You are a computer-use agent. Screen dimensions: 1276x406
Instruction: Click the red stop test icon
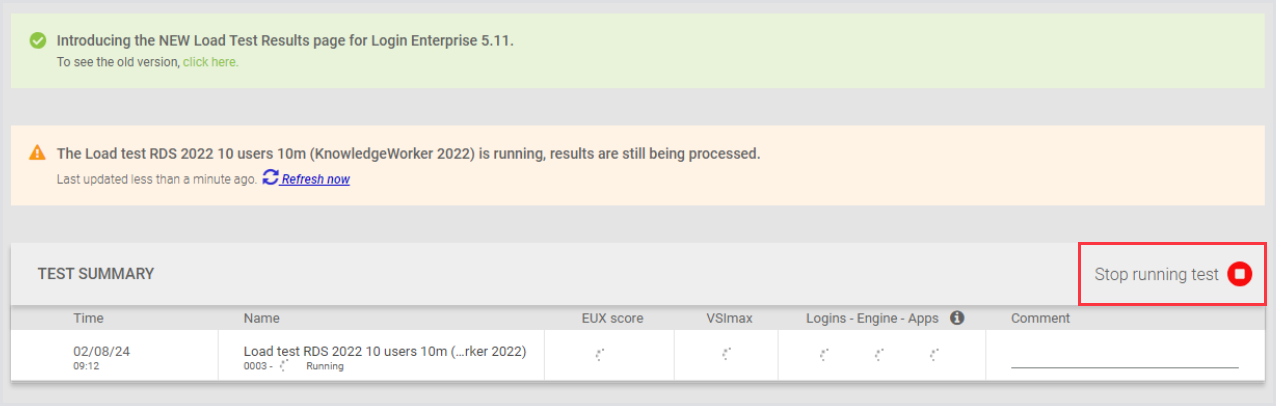tap(1240, 274)
